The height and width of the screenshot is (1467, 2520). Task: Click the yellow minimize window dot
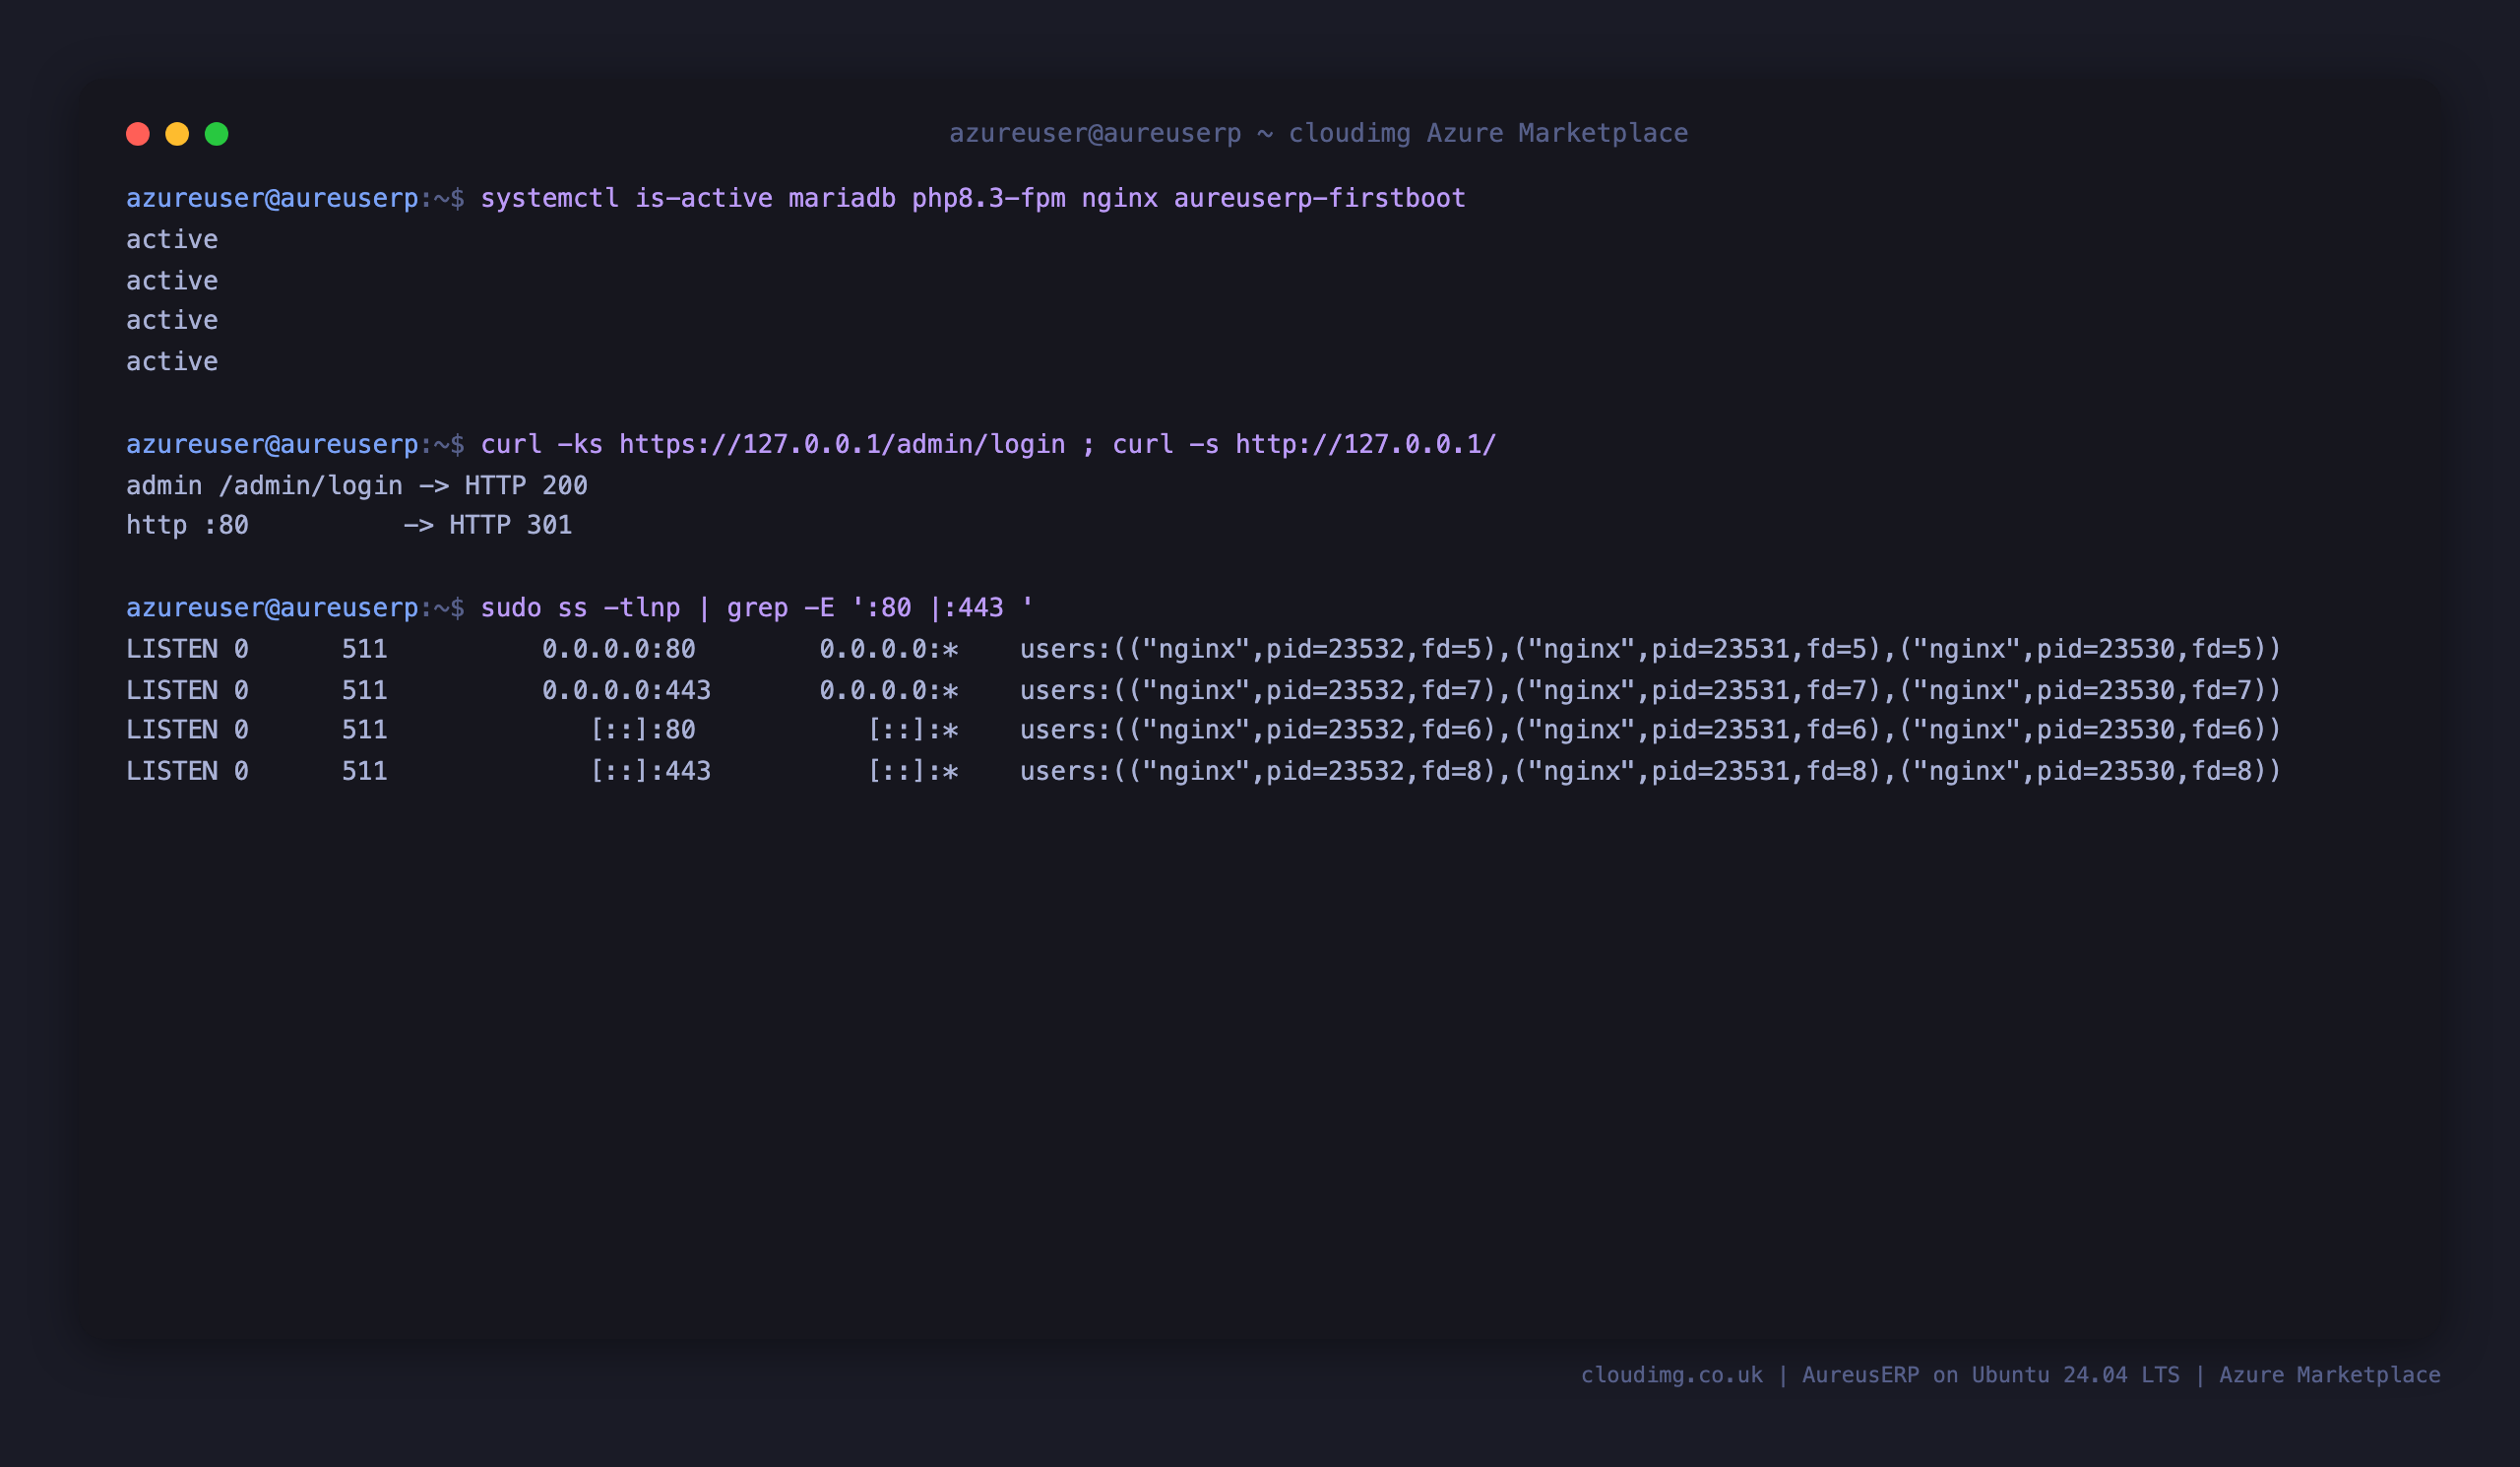pyautogui.click(x=177, y=134)
